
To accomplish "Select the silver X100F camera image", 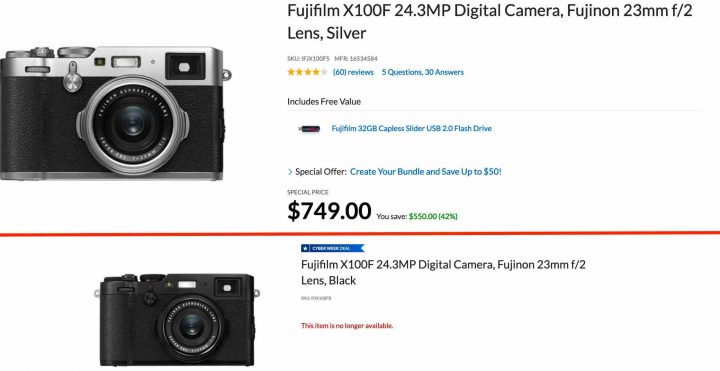I will point(116,113).
